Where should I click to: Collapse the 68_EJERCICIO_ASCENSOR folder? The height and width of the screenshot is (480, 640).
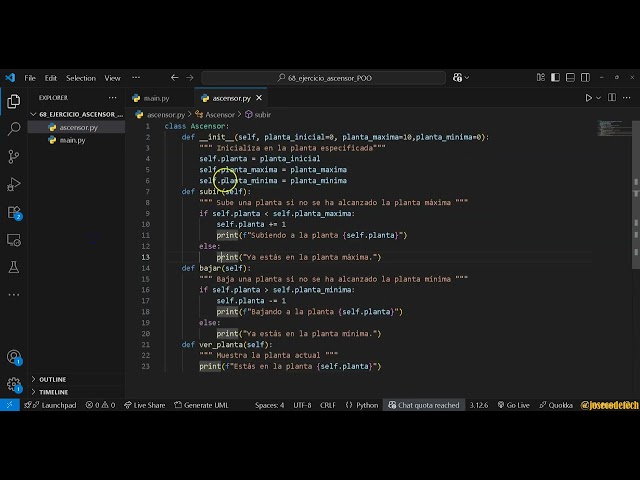pos(77,114)
